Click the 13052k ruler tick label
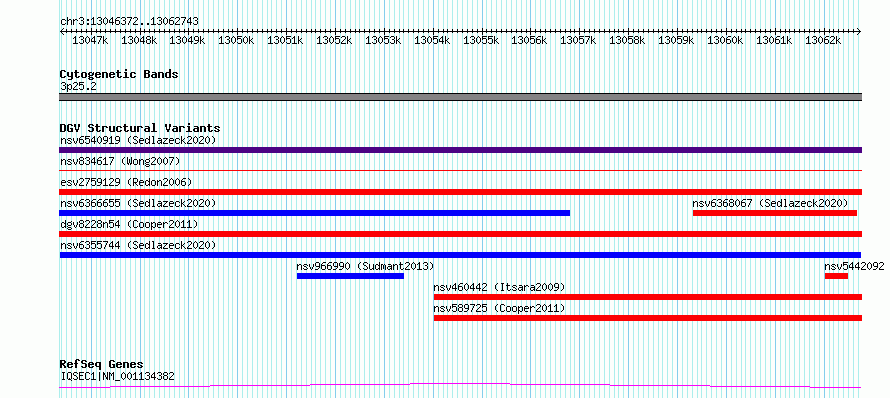The image size is (890, 398). pos(334,40)
